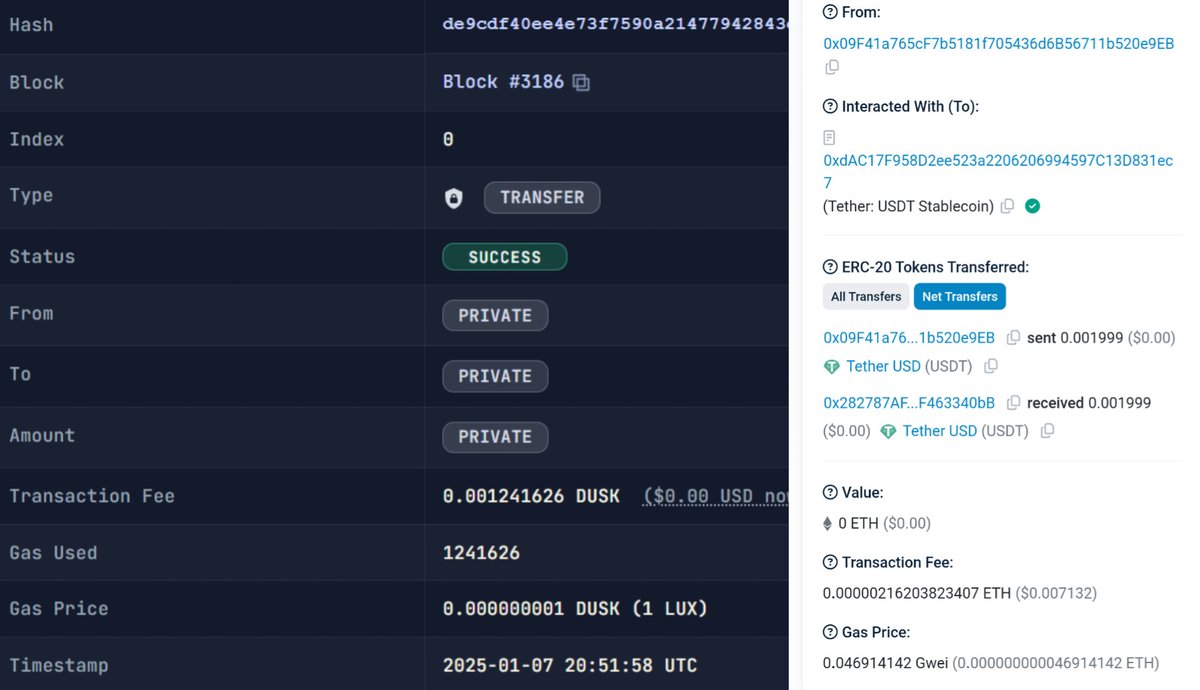Copy Tether USD token in the received row
This screenshot has height=690, width=1200.
[1047, 431]
